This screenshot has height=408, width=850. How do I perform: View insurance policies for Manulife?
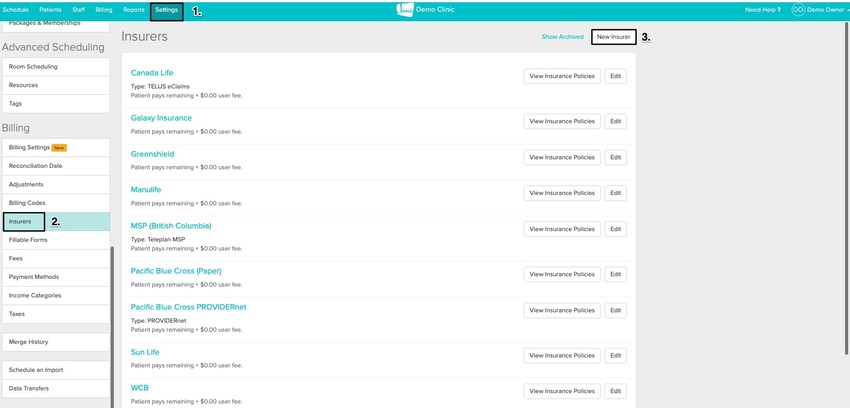562,193
